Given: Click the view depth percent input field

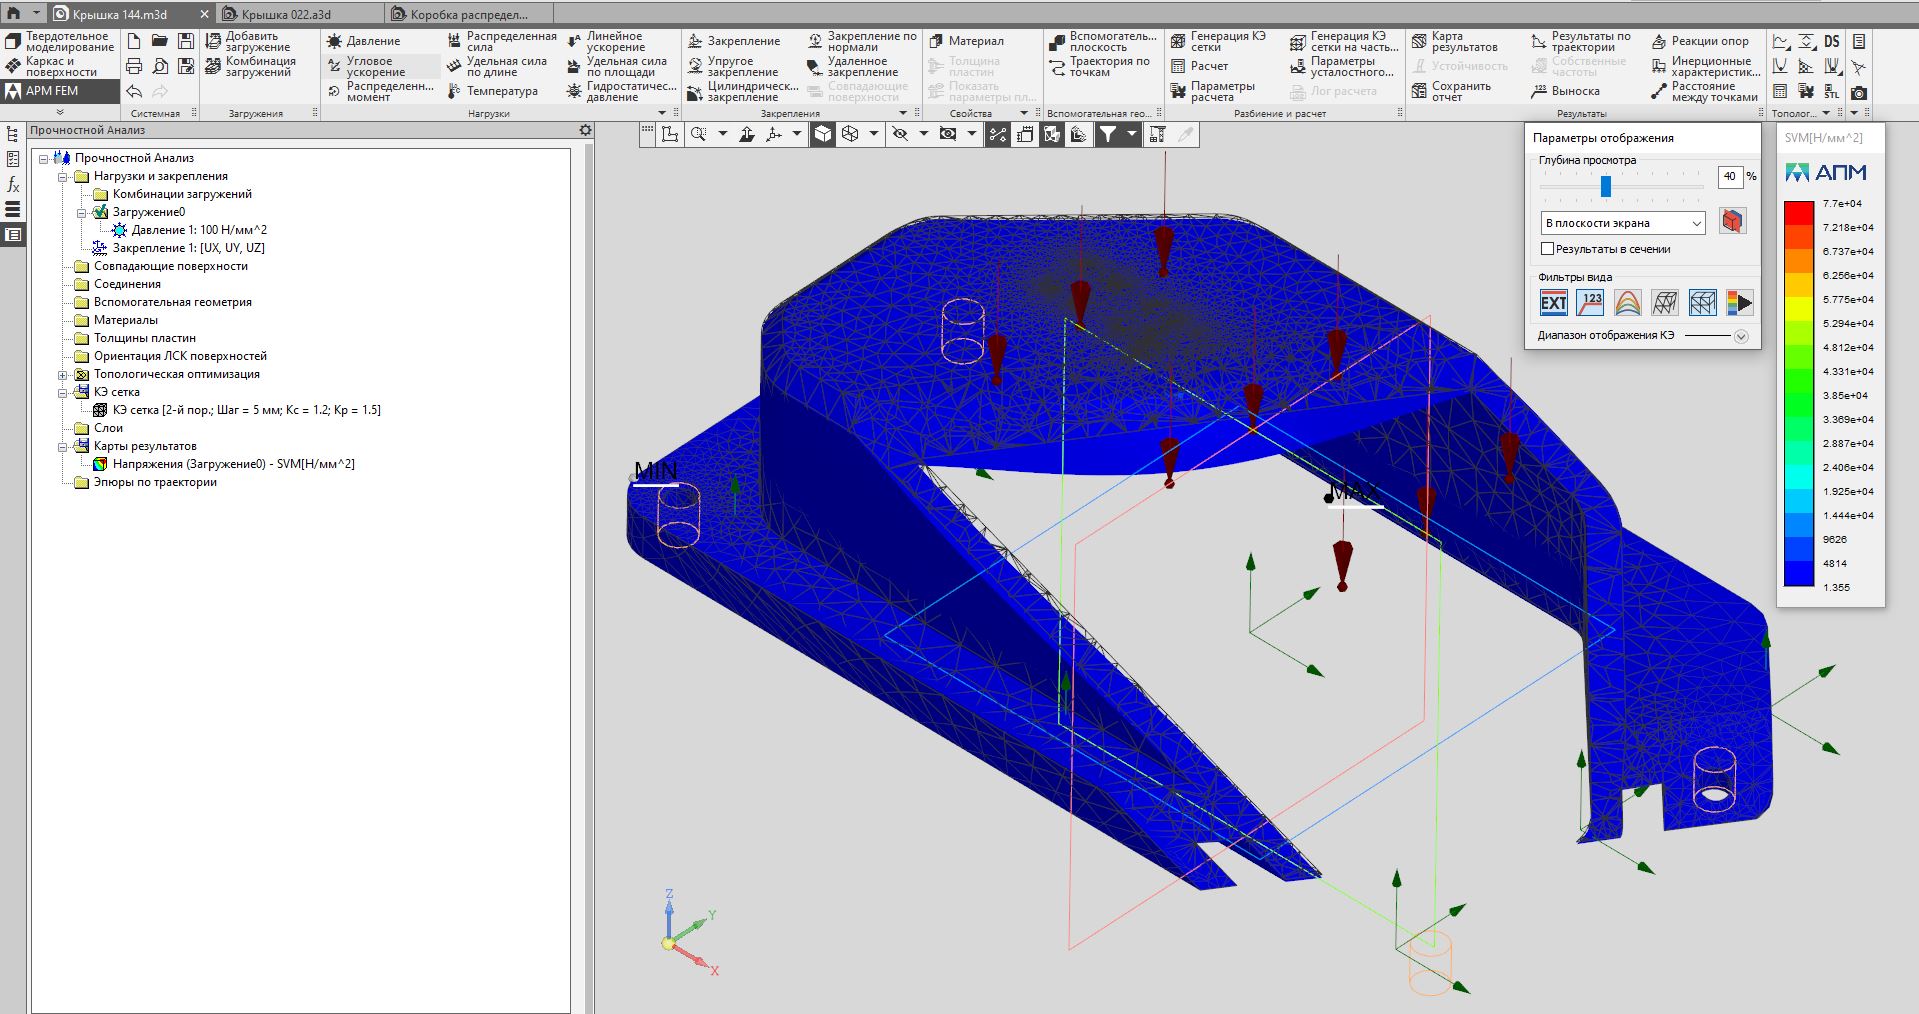Looking at the screenshot, I should pos(1729,176).
